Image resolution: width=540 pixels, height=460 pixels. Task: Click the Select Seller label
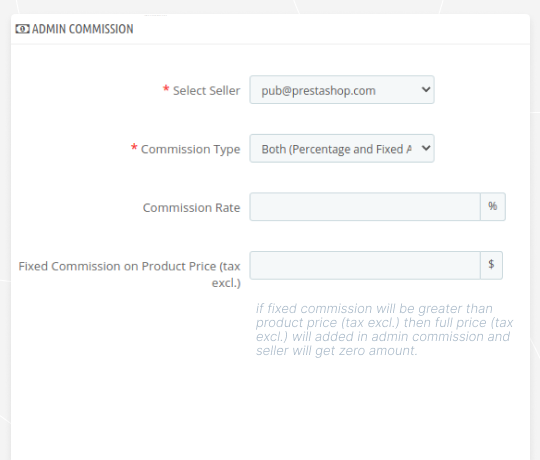click(x=206, y=91)
